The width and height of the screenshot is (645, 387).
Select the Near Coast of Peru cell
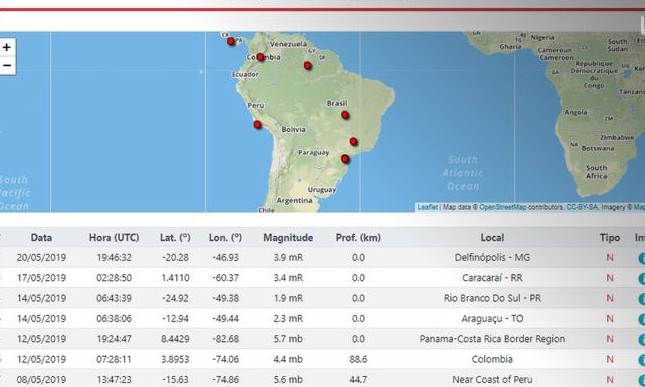pyautogui.click(x=492, y=380)
